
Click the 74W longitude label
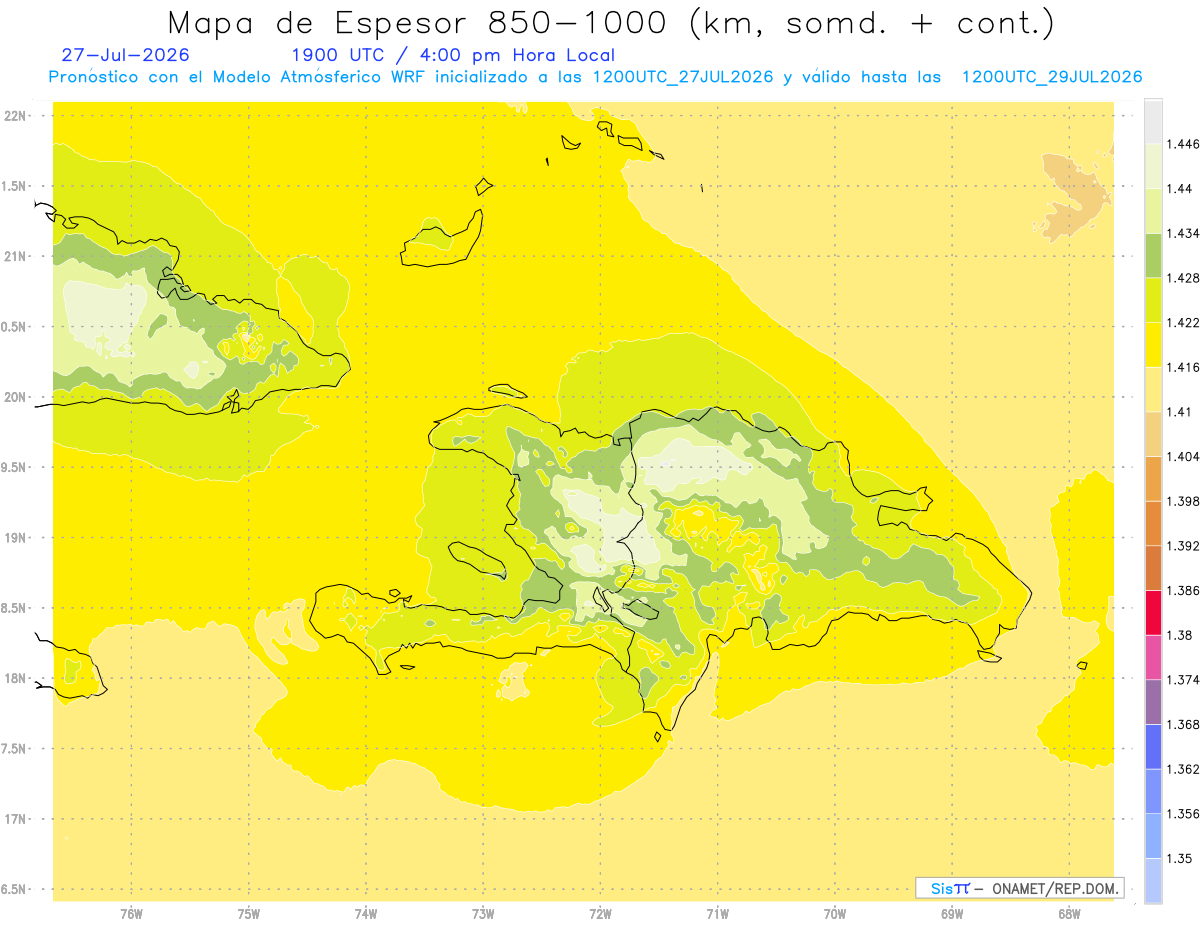(x=365, y=915)
